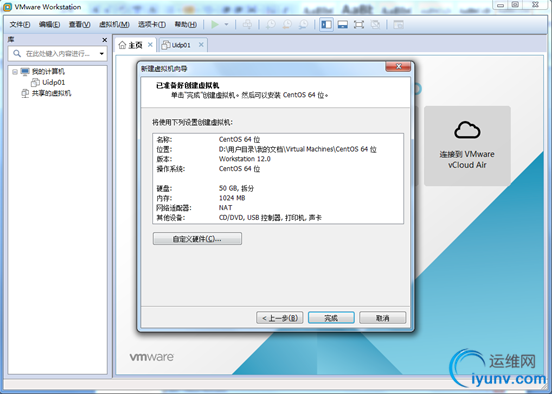Collapse 我的计算机 tree node

(15, 72)
